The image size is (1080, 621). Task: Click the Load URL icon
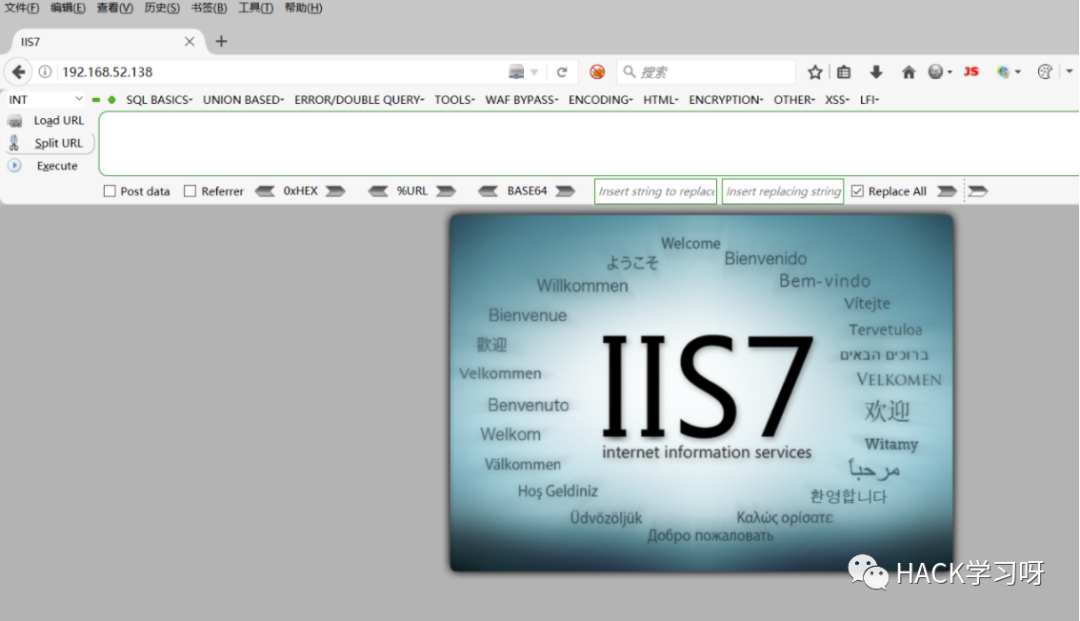[14, 121]
